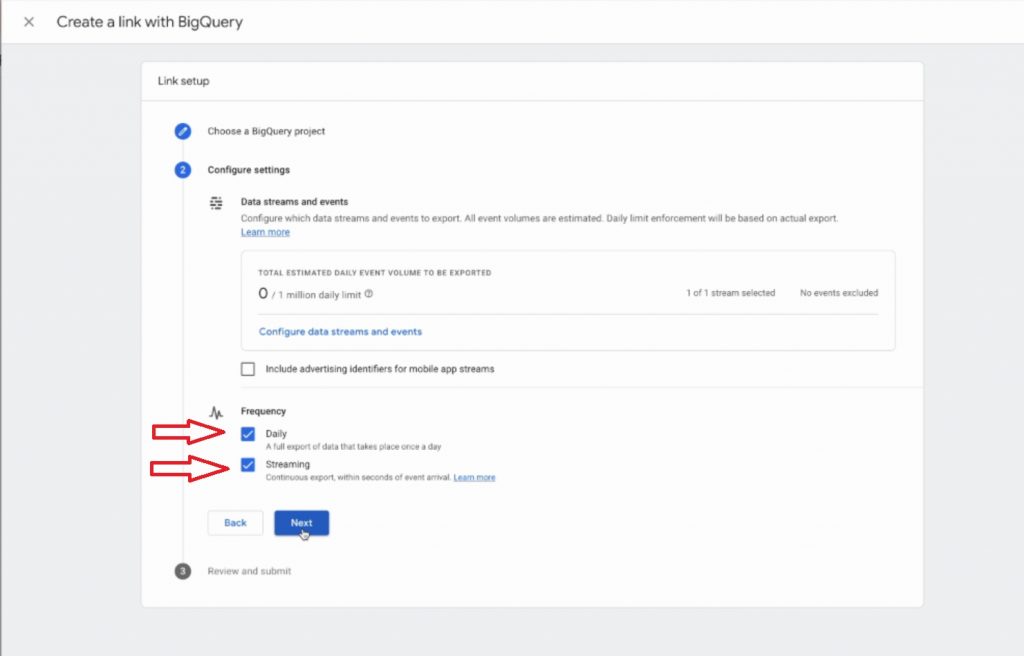Click the Daily export description text

point(353,447)
